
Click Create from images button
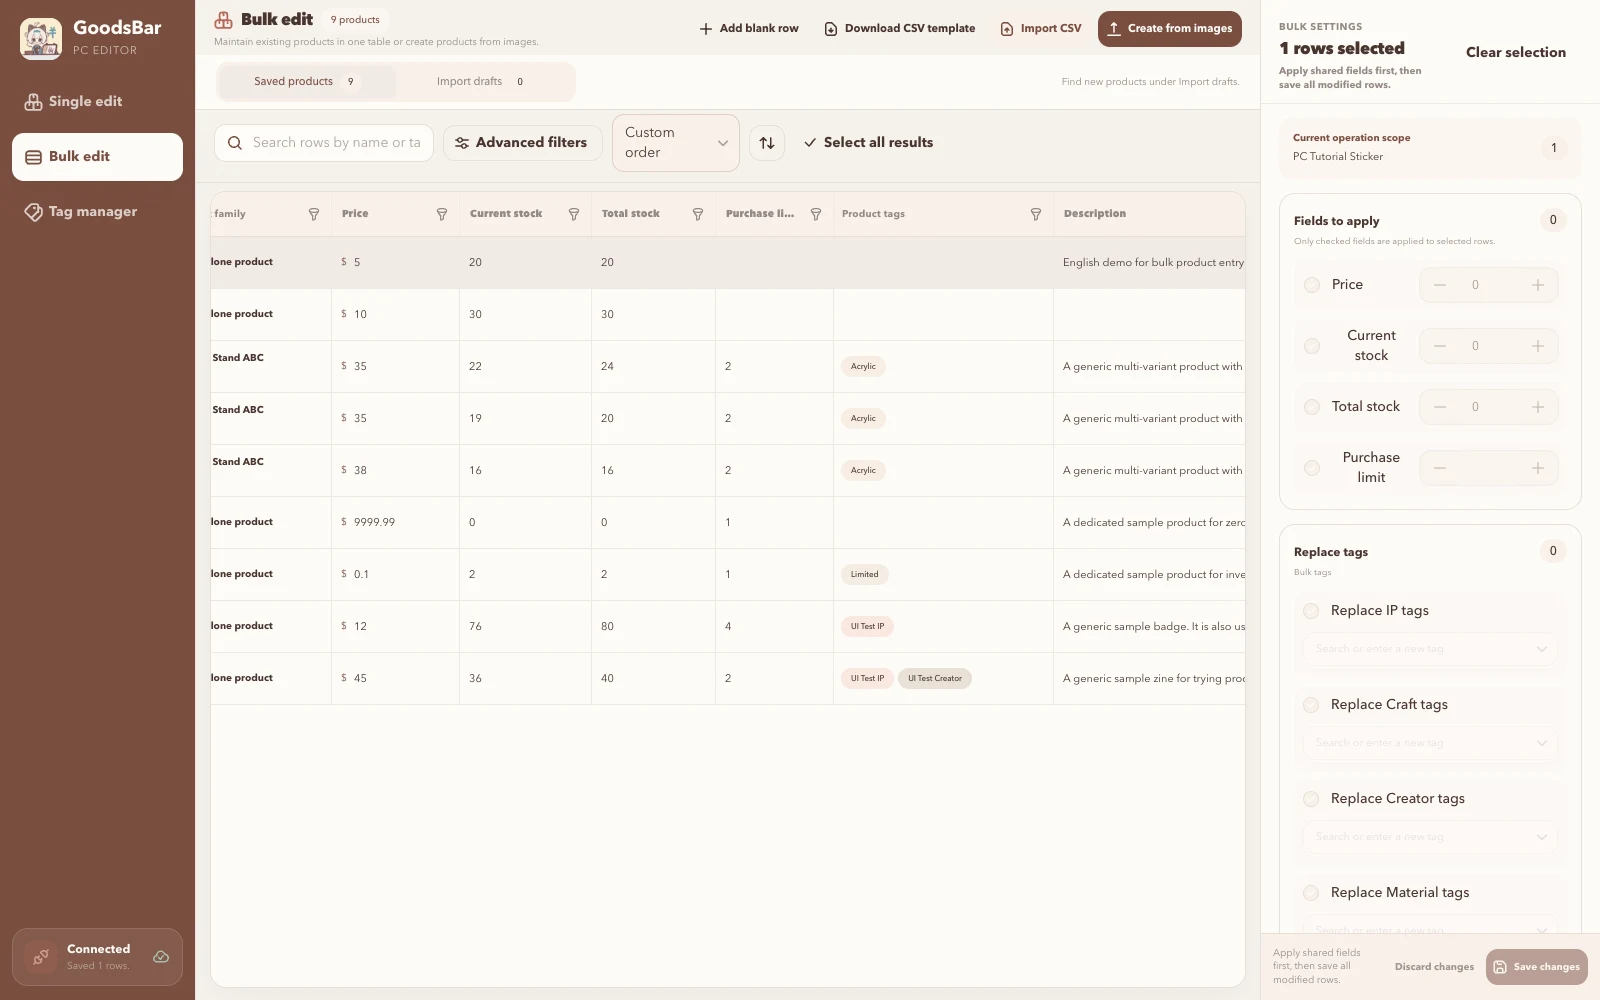[x=1170, y=29]
